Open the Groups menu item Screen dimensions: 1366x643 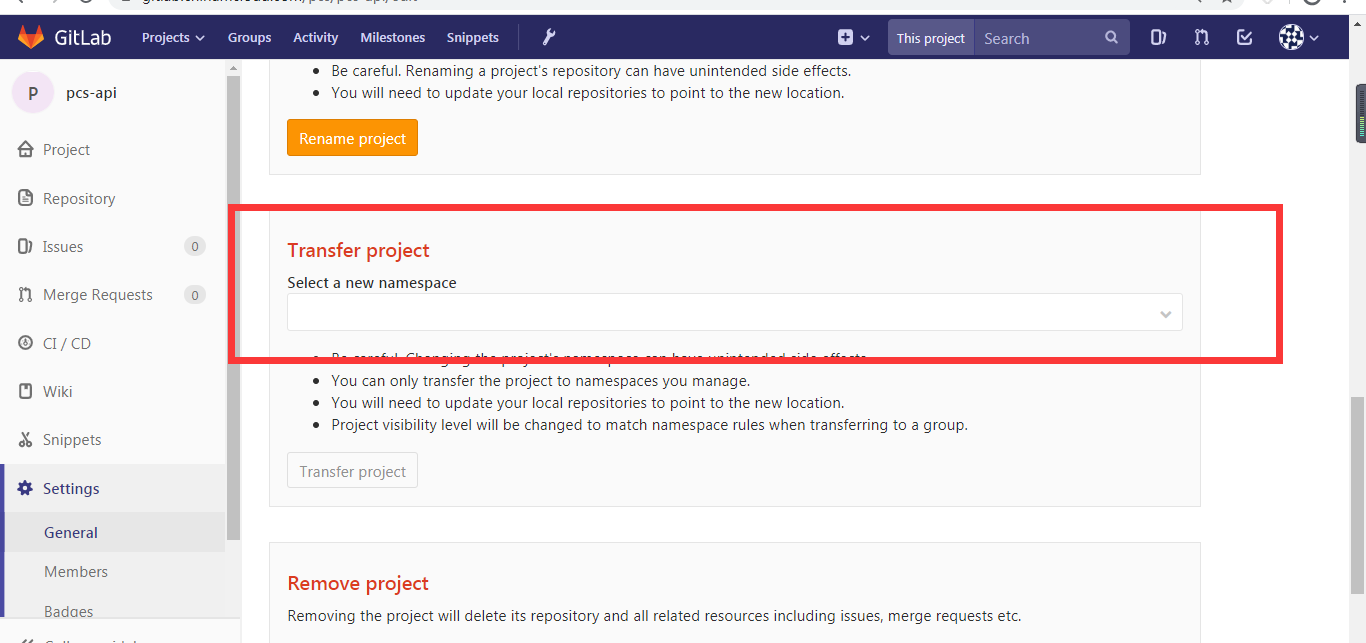point(249,37)
